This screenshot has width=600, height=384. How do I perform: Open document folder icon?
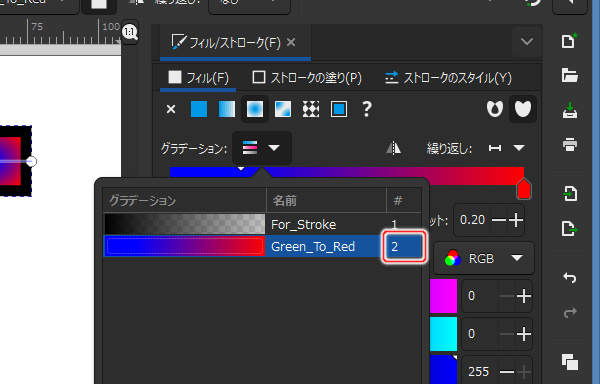coord(569,75)
